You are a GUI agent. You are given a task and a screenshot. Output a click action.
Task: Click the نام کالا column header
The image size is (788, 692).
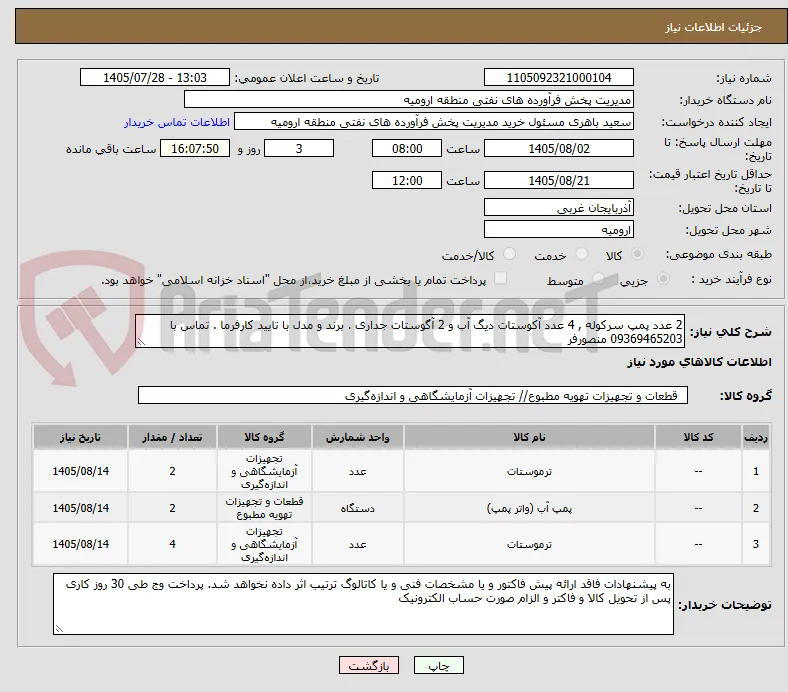pos(529,437)
